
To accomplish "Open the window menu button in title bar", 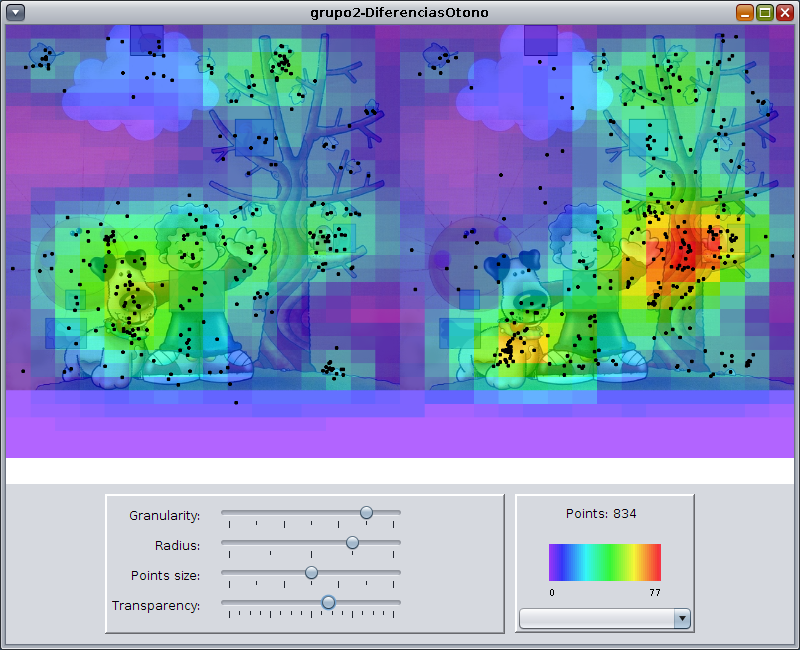I will point(15,12).
